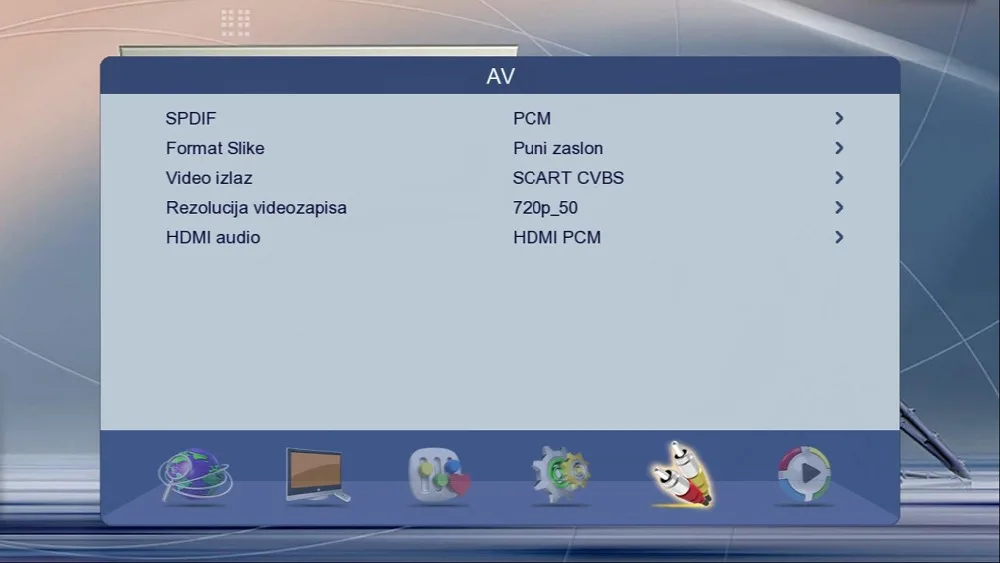This screenshot has width=1000, height=563.
Task: Expand the SPDIF chevron arrow
Action: pos(839,119)
